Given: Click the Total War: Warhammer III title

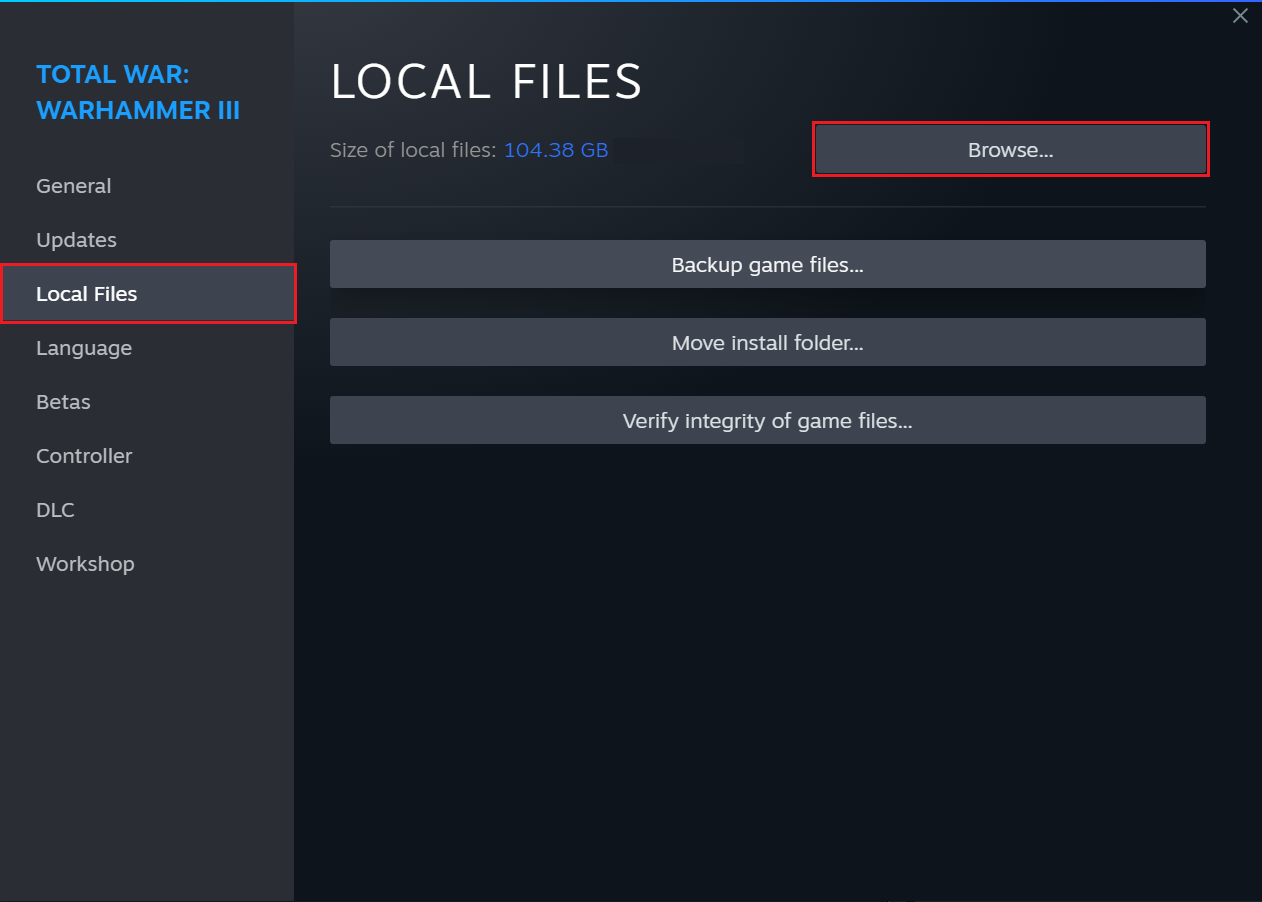Looking at the screenshot, I should click(138, 92).
